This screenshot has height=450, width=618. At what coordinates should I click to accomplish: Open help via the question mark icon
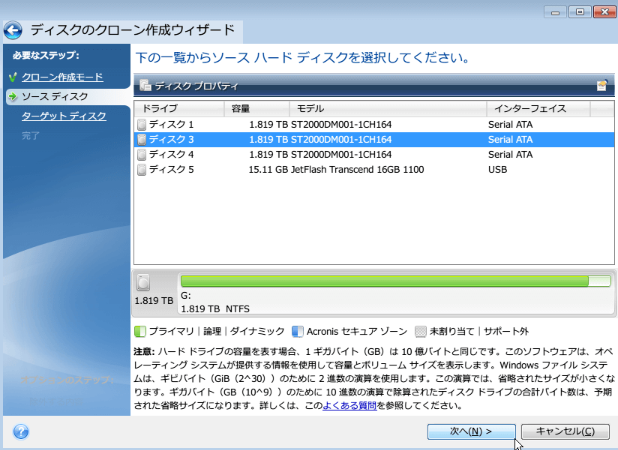21,431
